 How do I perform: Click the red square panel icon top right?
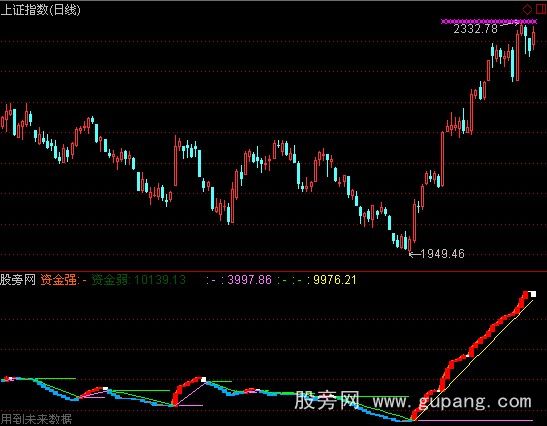[541, 9]
